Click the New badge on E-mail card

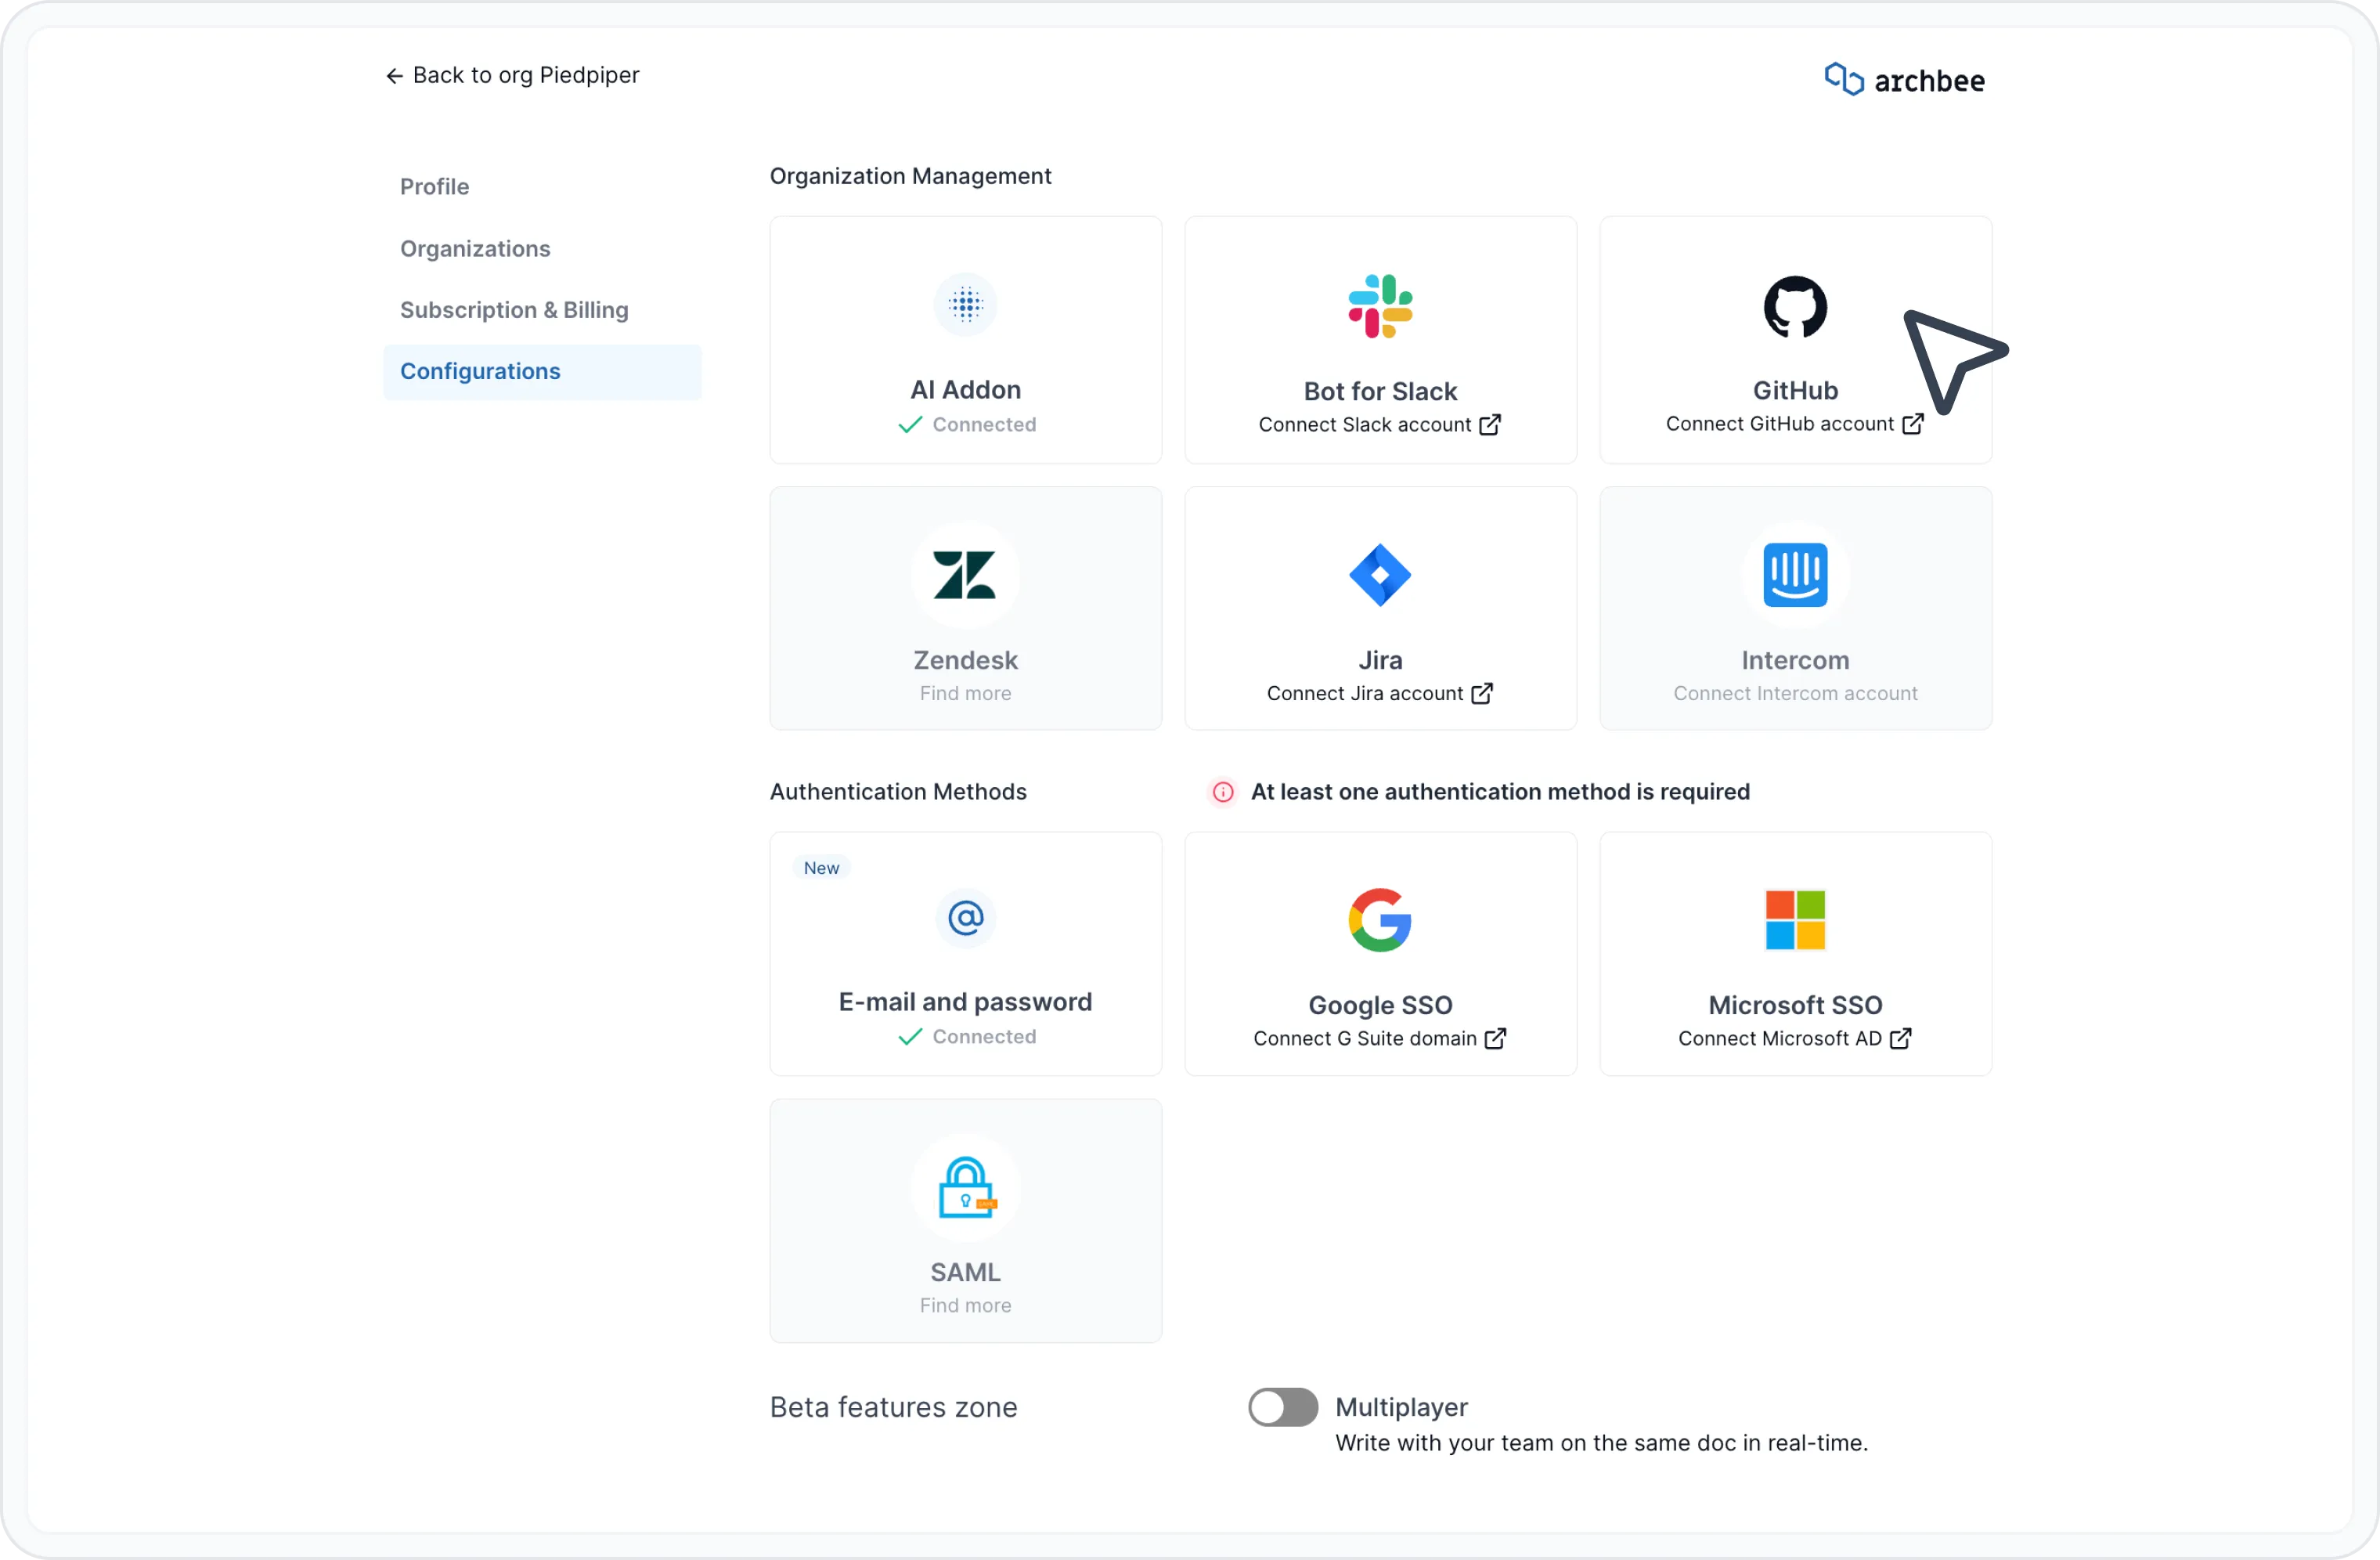pyautogui.click(x=821, y=868)
